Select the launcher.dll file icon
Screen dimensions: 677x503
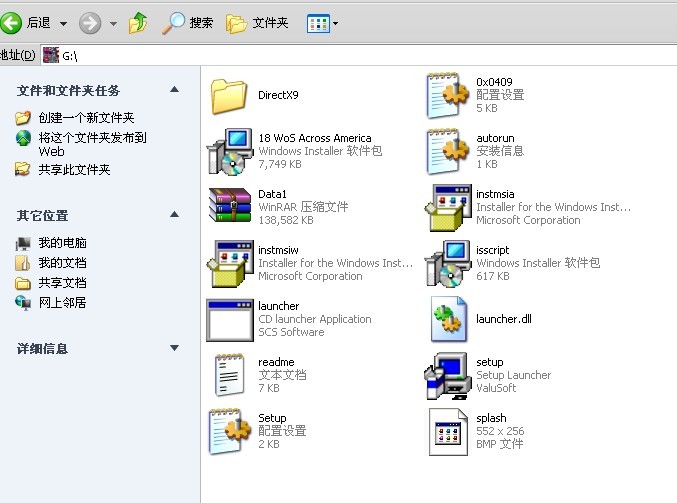tap(449, 319)
